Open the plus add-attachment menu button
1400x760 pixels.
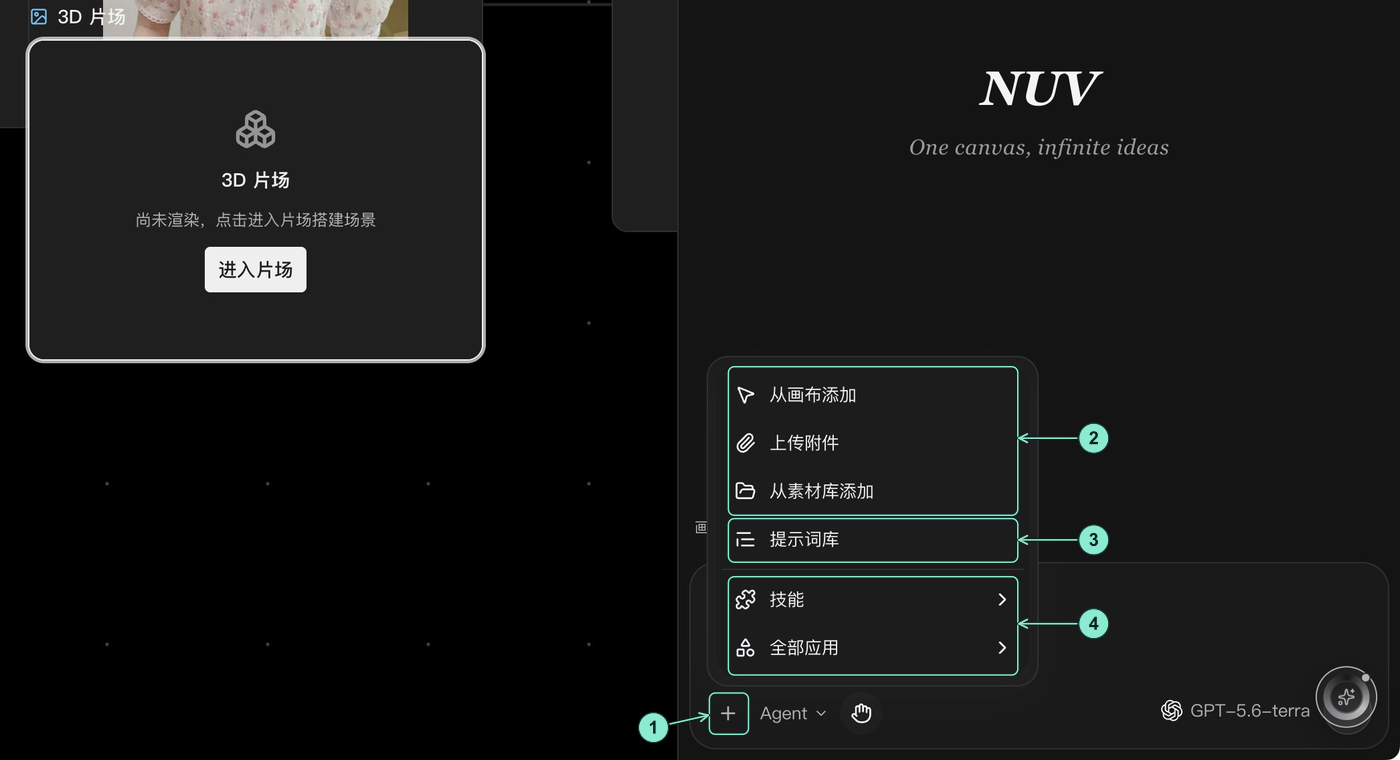(728, 713)
